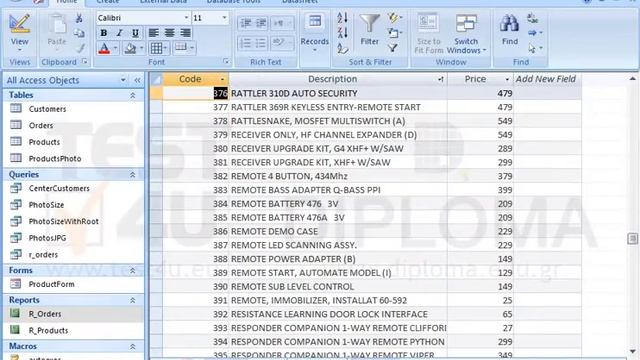Open the Font Color dropdown arrow
The image size is (640, 360).
[116, 49]
